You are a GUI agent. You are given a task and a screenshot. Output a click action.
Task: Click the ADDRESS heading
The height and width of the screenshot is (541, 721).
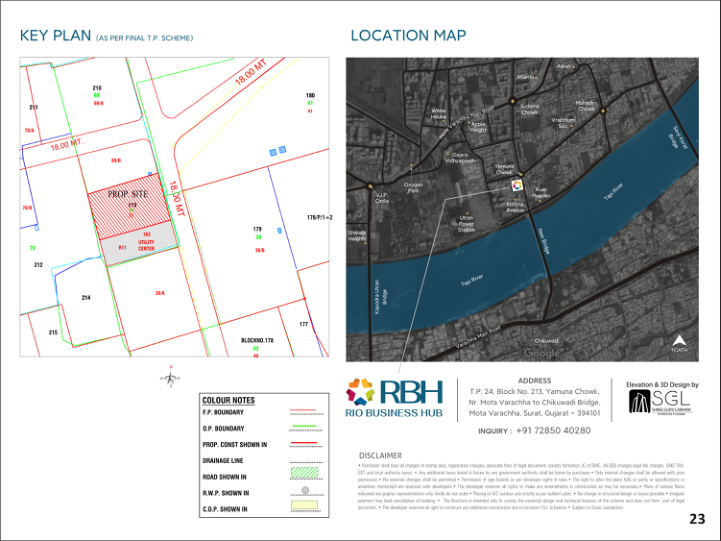click(x=534, y=381)
